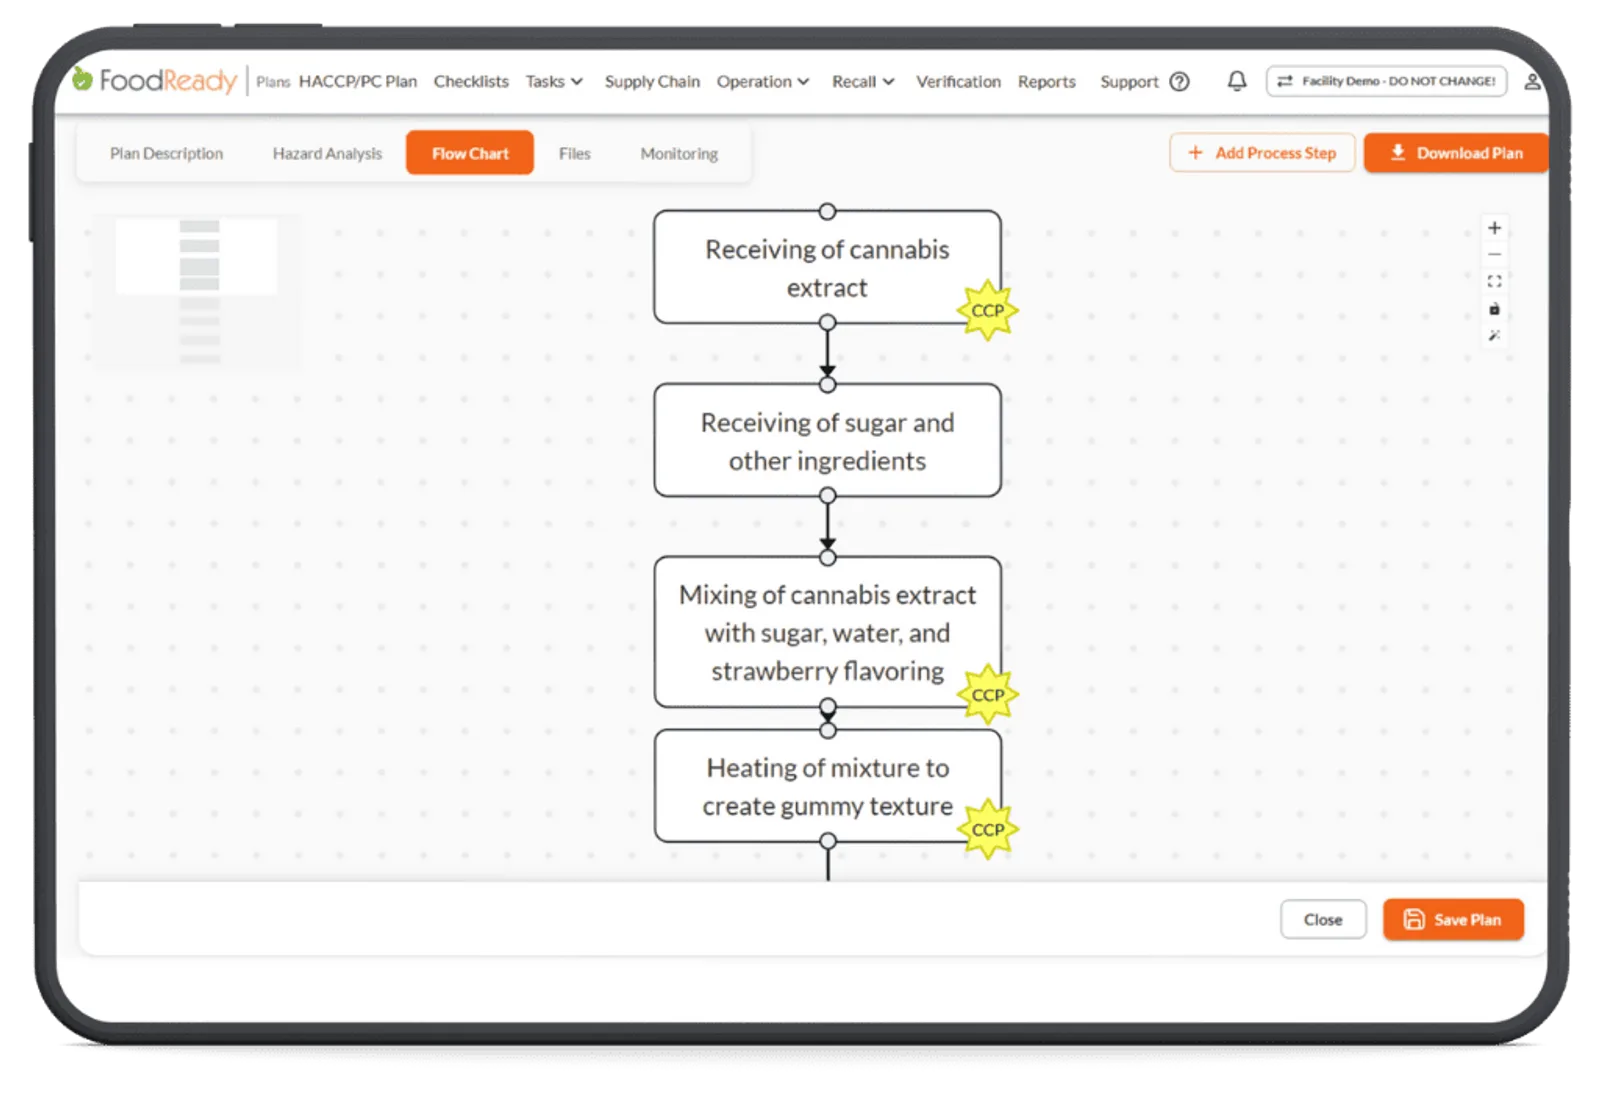
Task: Select the Flow Chart tab
Action: (470, 153)
